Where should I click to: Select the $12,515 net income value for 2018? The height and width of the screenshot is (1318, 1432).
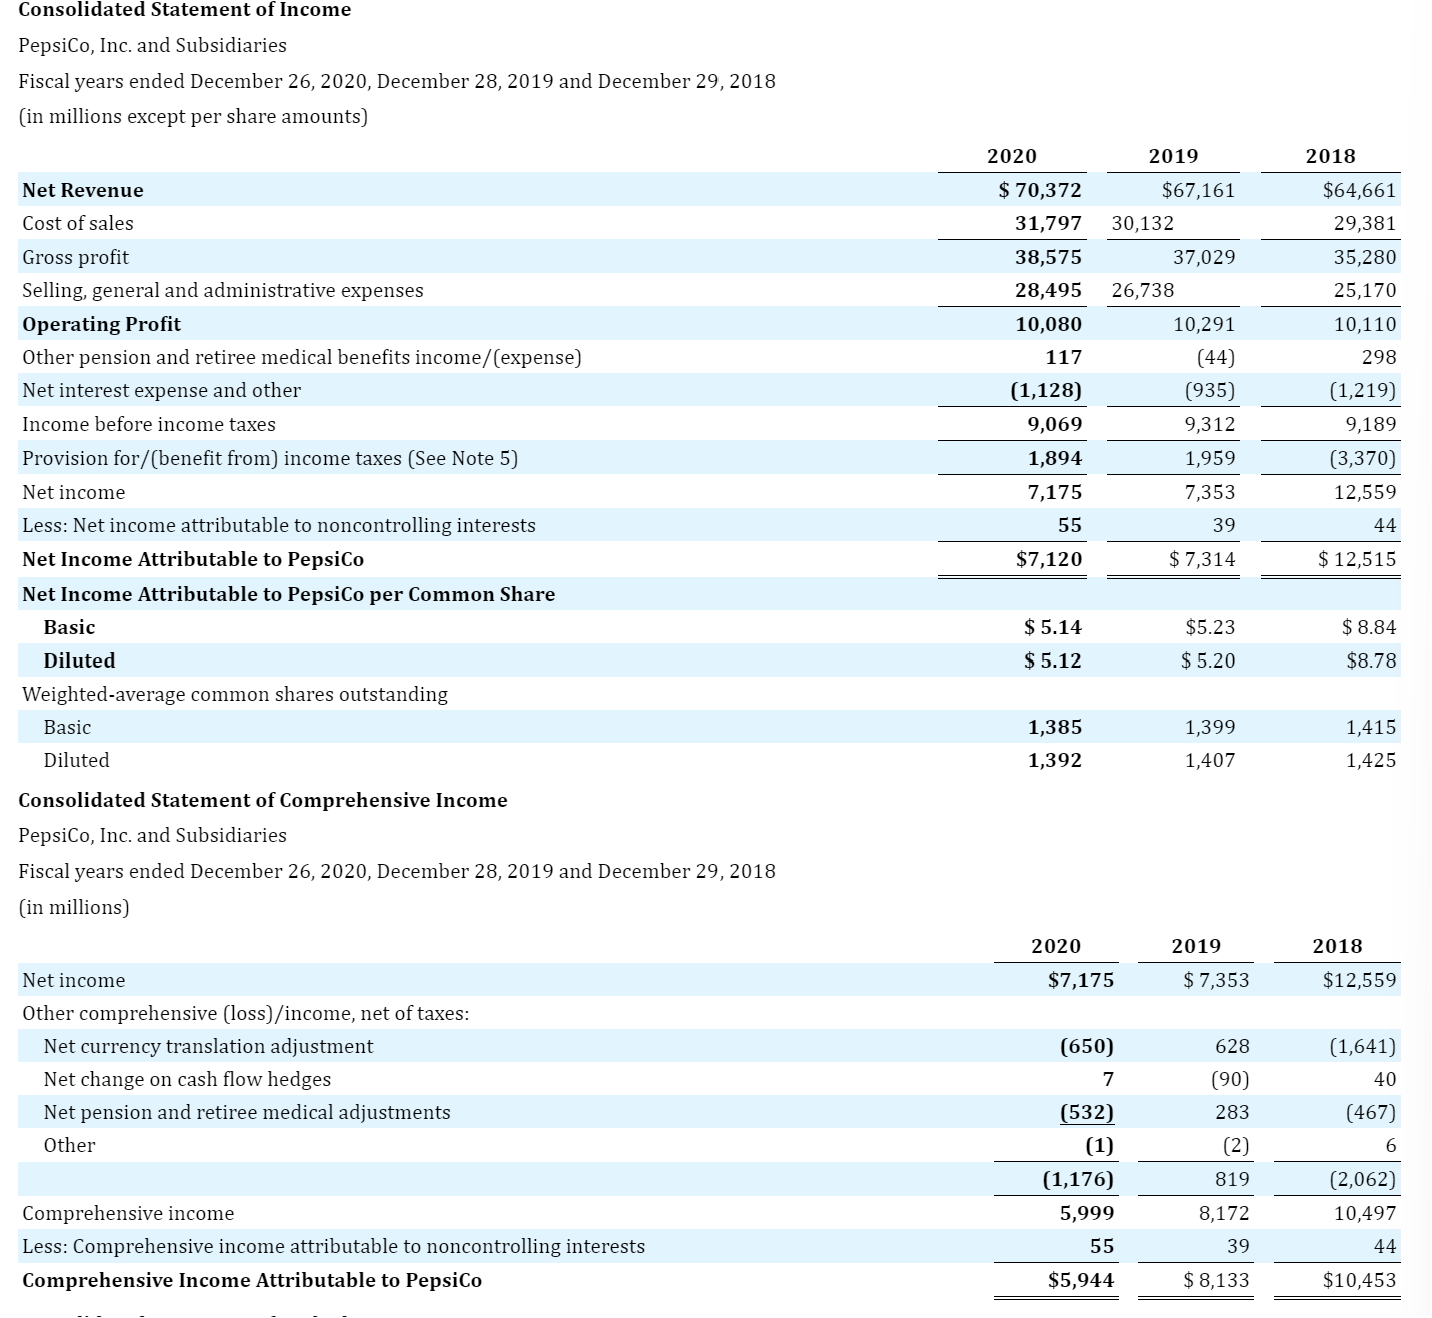click(x=1357, y=559)
